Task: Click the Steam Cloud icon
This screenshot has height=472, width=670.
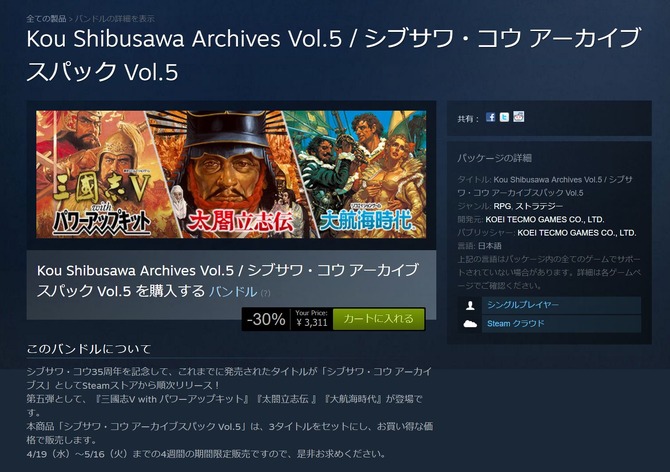Action: [470, 324]
